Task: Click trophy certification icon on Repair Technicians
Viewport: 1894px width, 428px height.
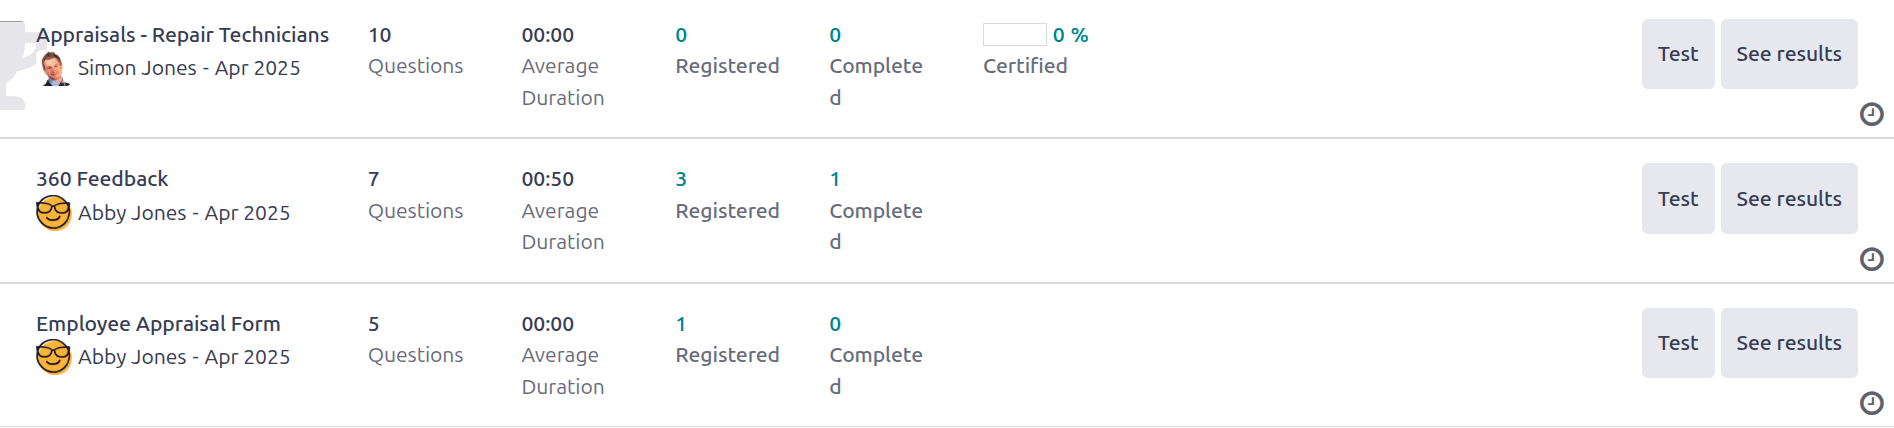Action: [x=12, y=66]
